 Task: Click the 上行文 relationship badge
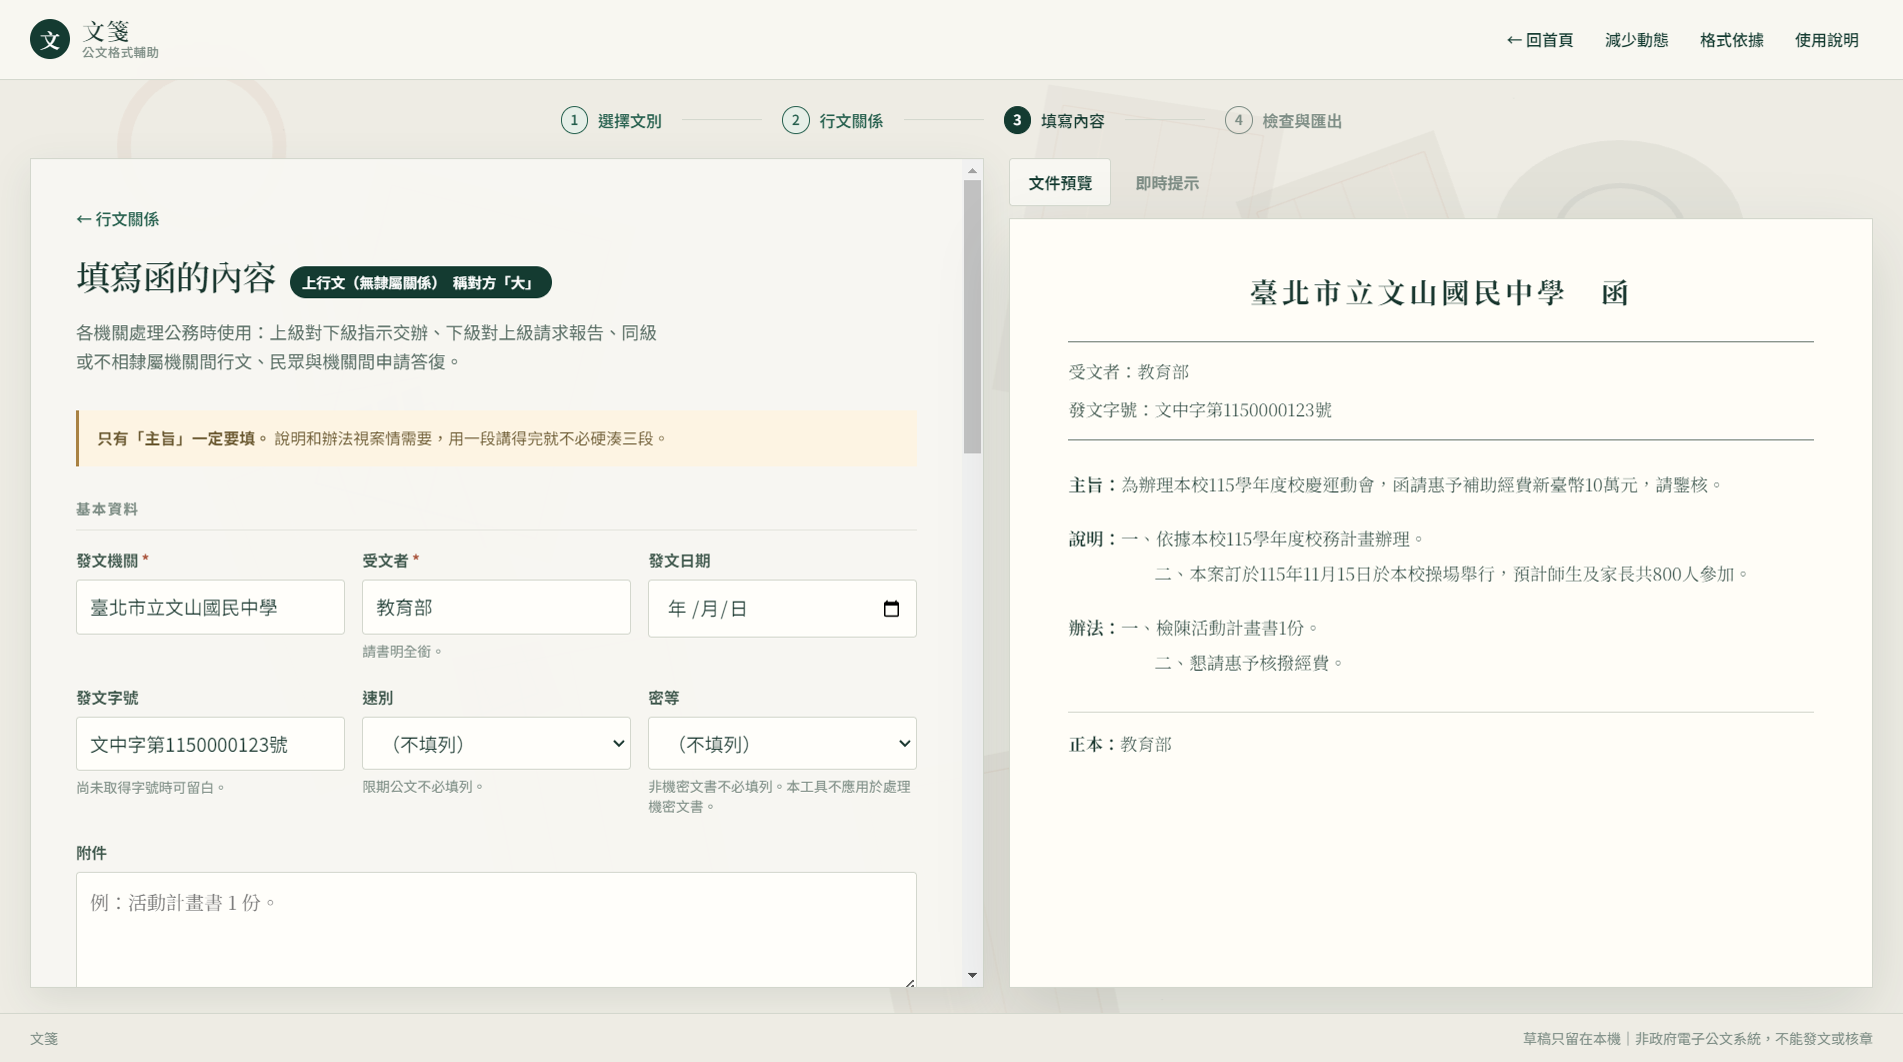tap(421, 282)
